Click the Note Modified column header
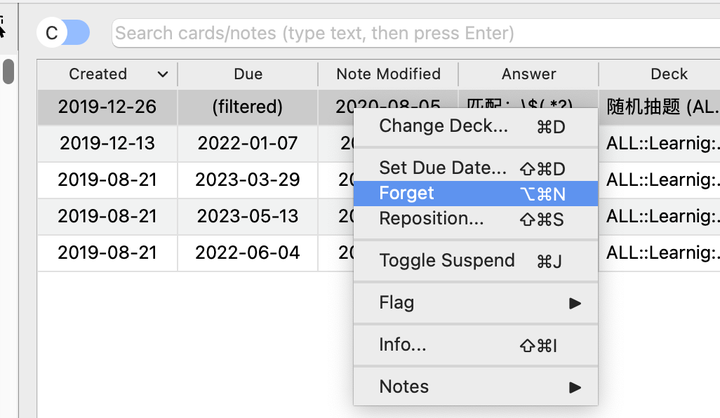The image size is (720, 418). [x=388, y=74]
